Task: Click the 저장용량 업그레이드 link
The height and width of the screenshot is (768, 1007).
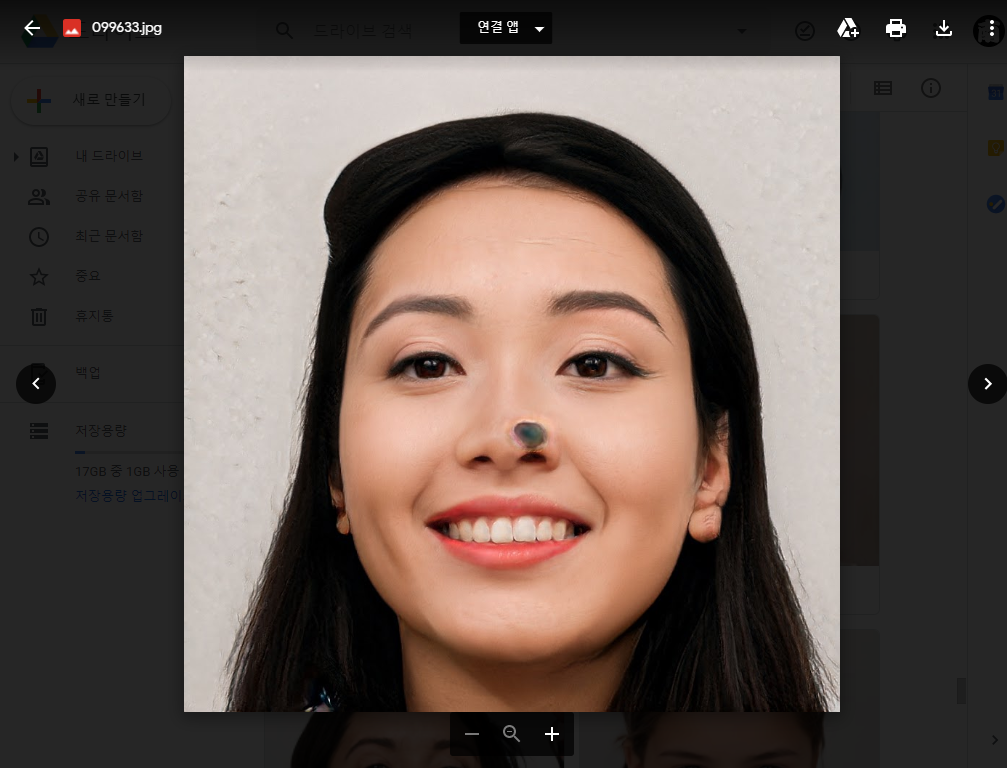Action: click(x=129, y=496)
